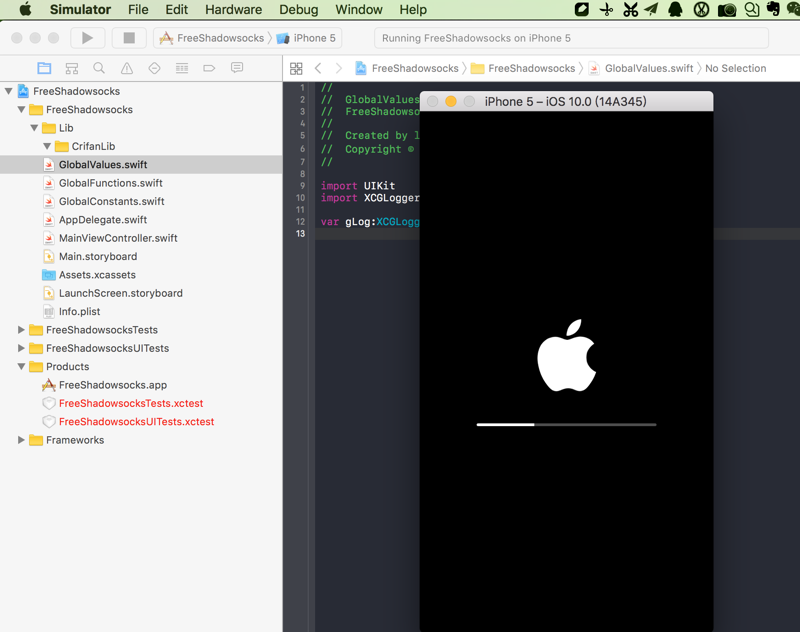This screenshot has width=800, height=632.
Task: Open the Issue navigator warning icon
Action: 126,68
